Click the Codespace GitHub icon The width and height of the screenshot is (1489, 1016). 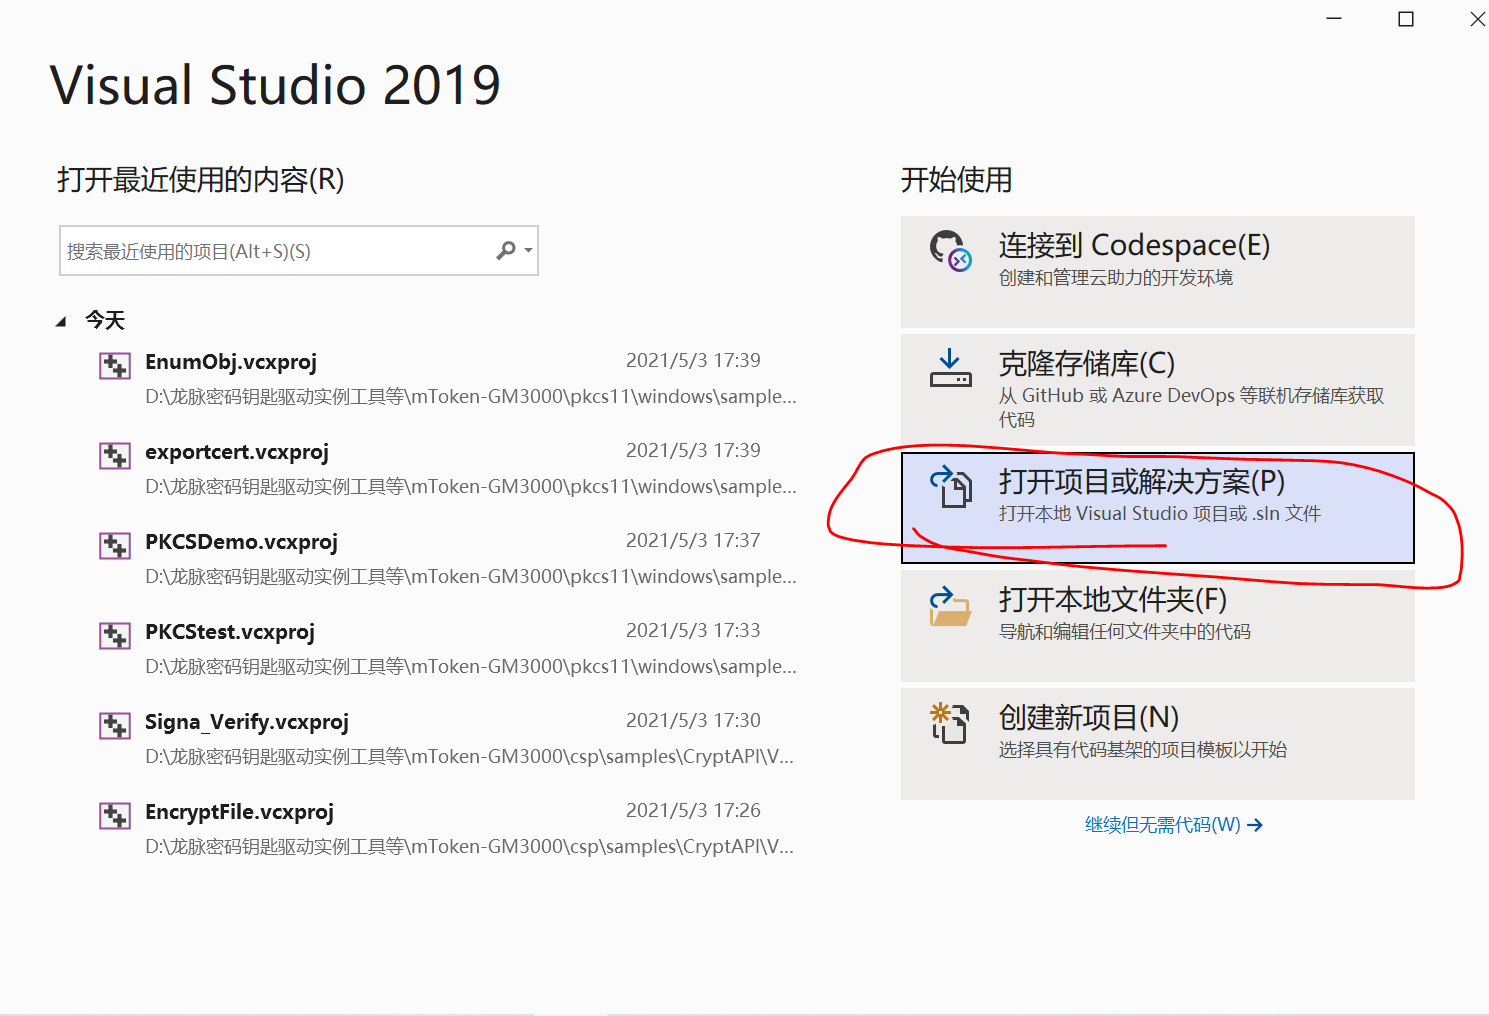[x=950, y=251]
